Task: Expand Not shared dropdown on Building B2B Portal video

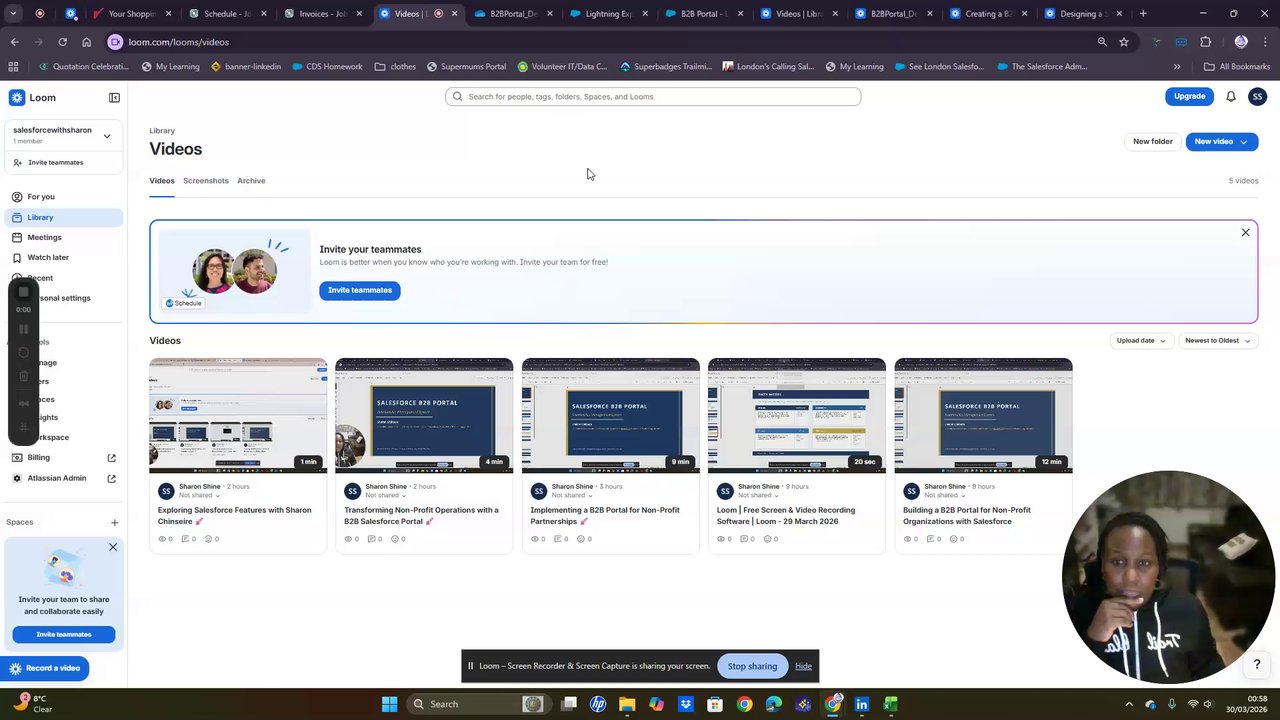Action: [x=945, y=495]
